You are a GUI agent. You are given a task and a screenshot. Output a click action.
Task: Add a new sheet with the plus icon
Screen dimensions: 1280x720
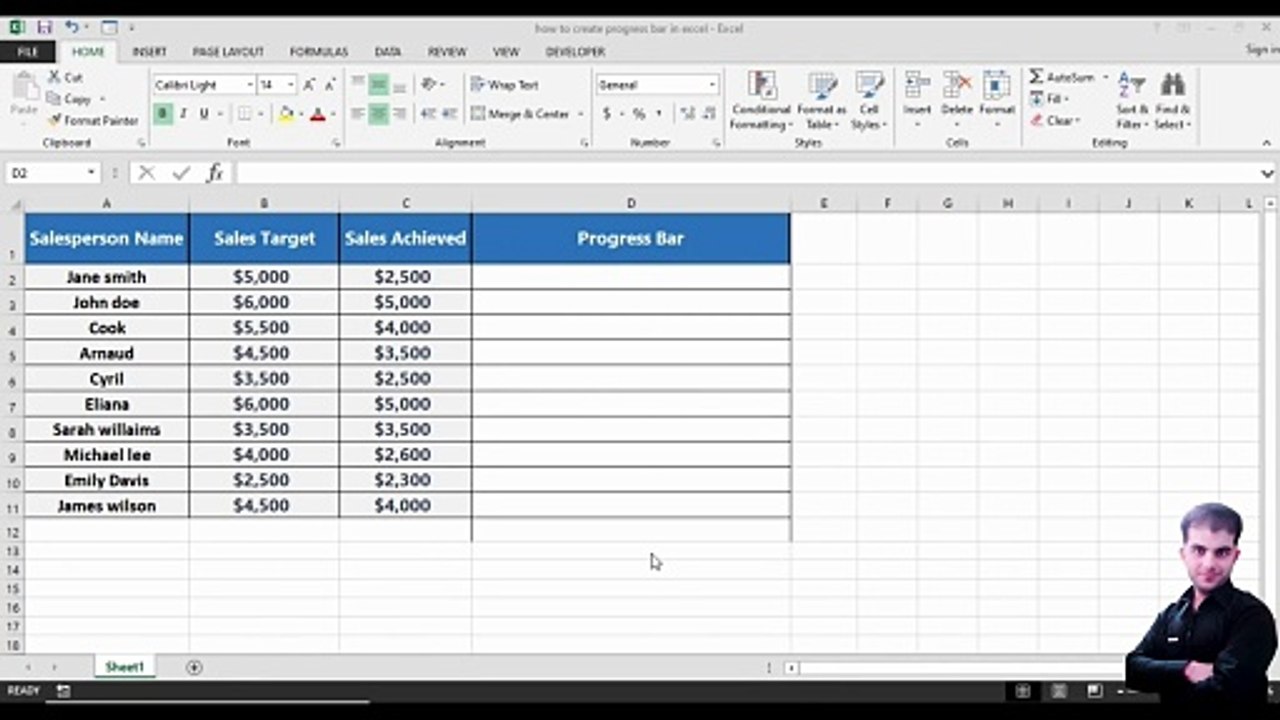[x=194, y=667]
